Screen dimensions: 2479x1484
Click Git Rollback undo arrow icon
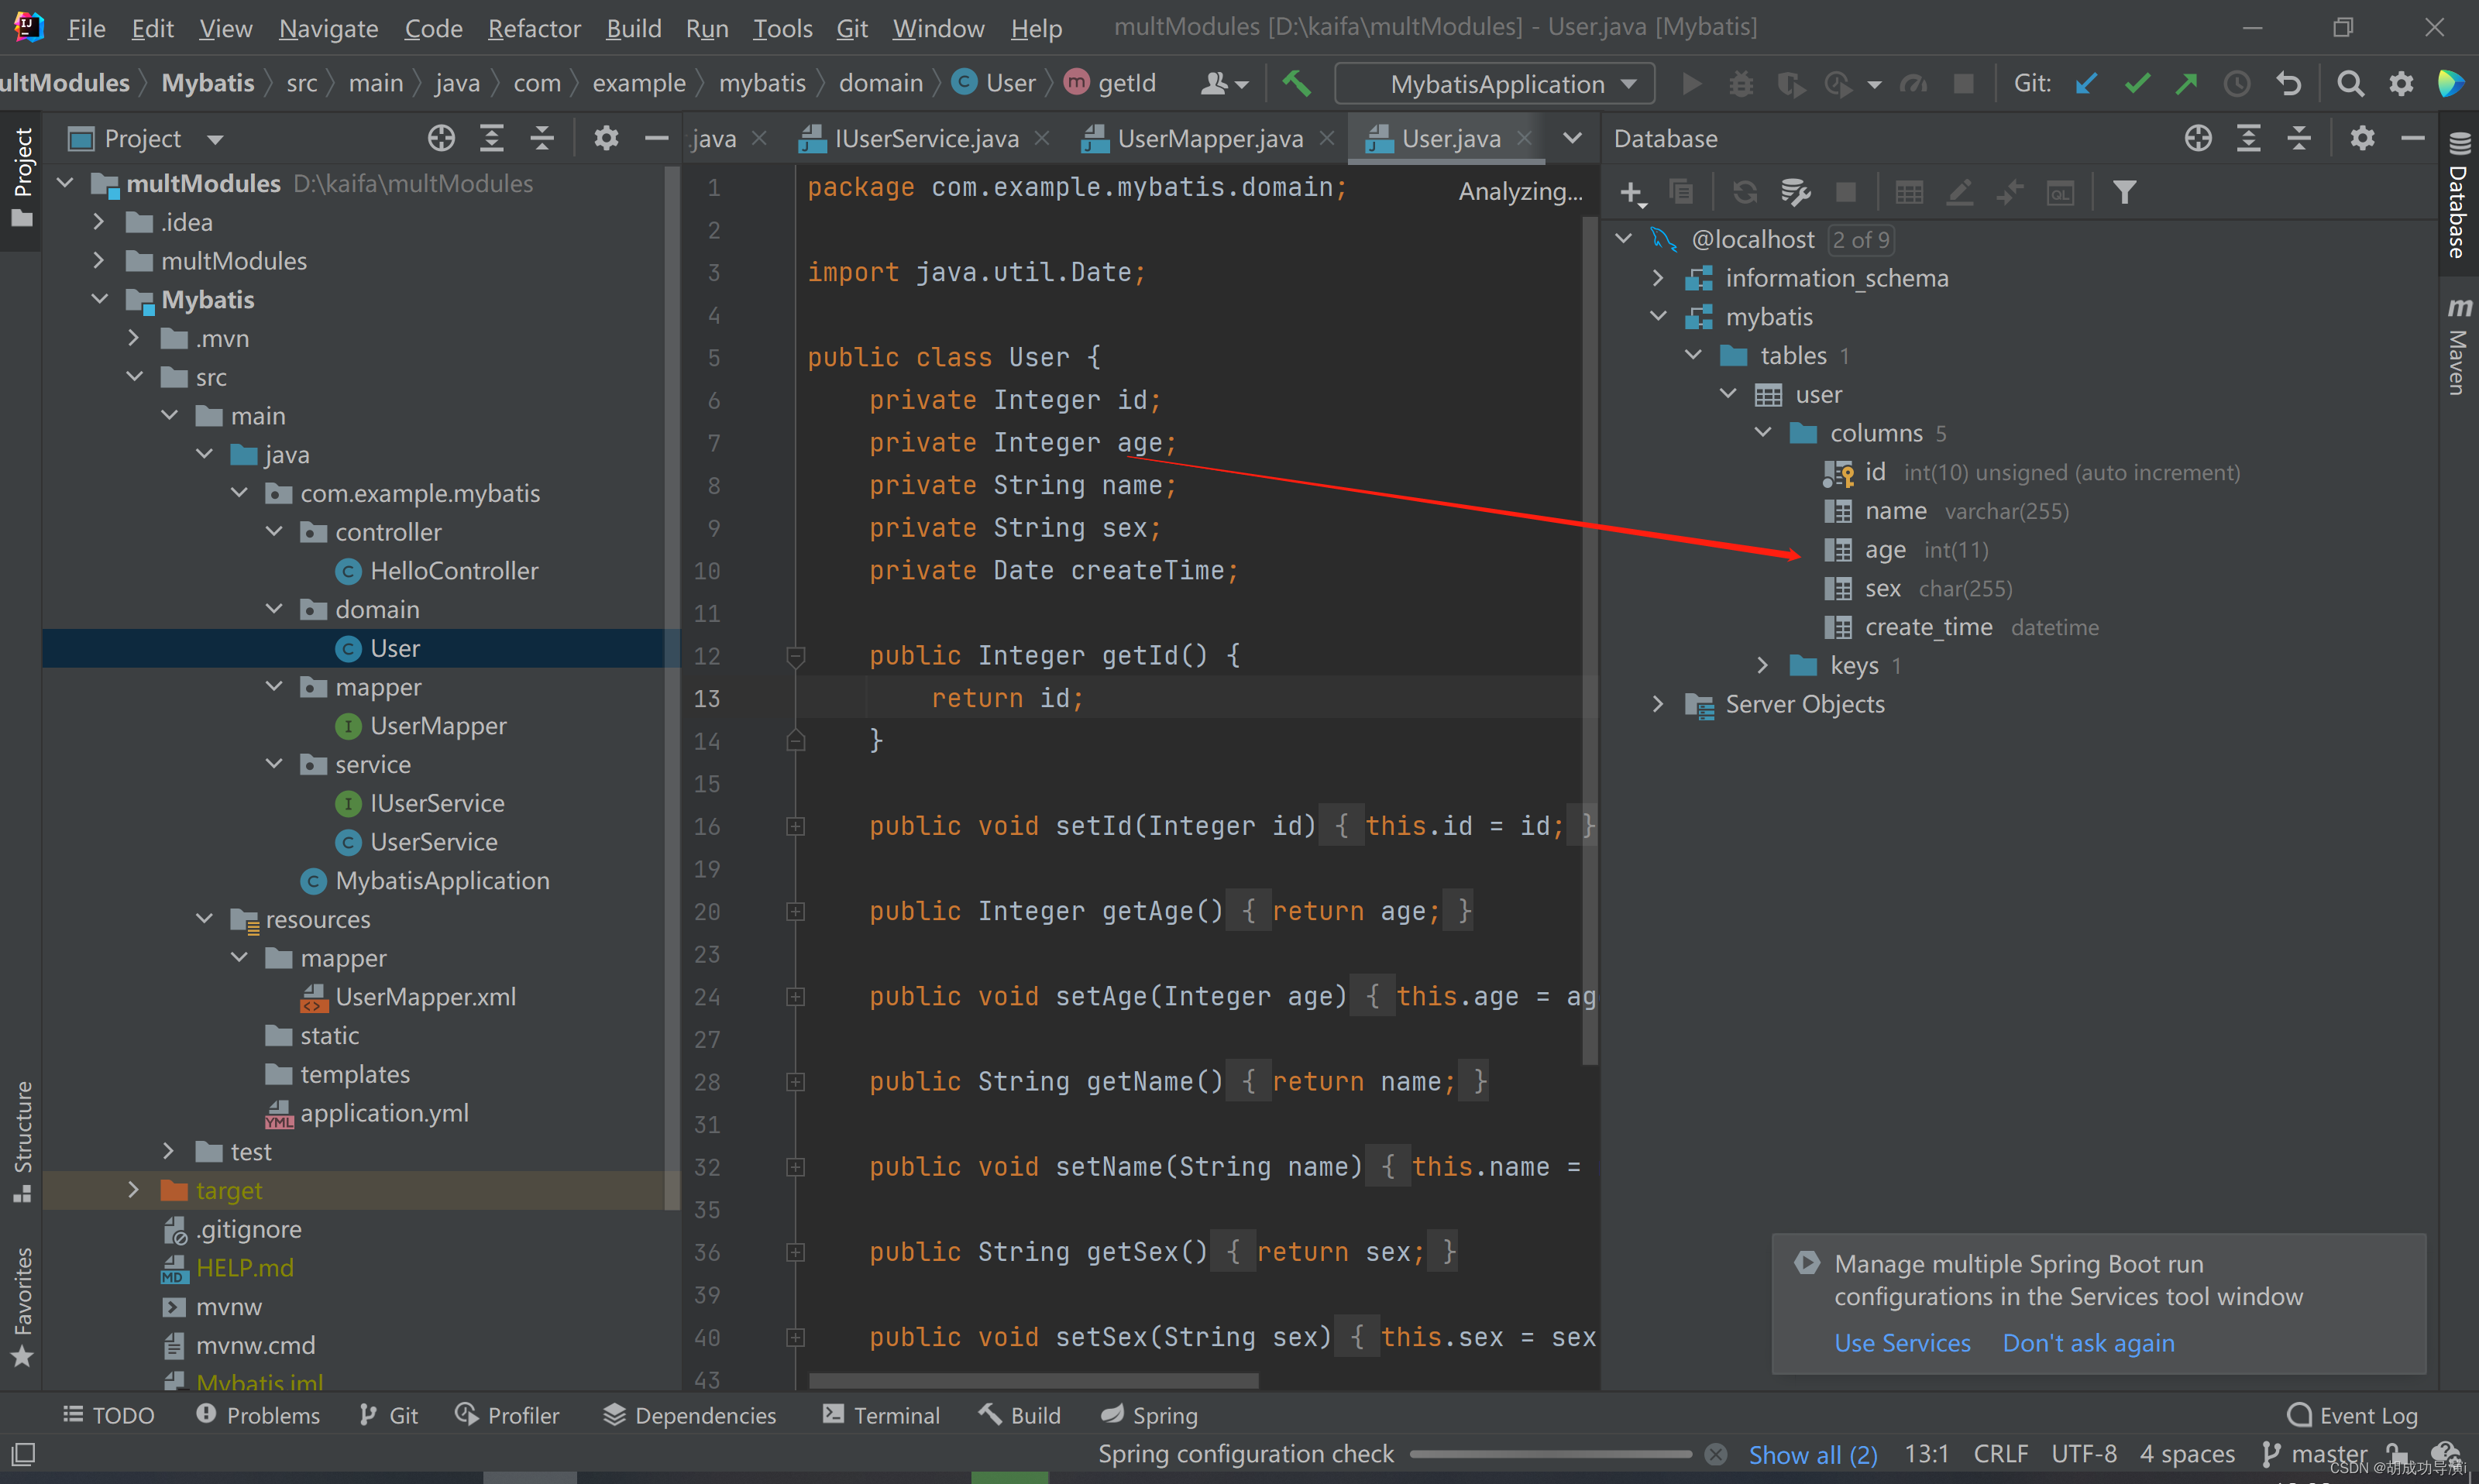click(x=2289, y=83)
